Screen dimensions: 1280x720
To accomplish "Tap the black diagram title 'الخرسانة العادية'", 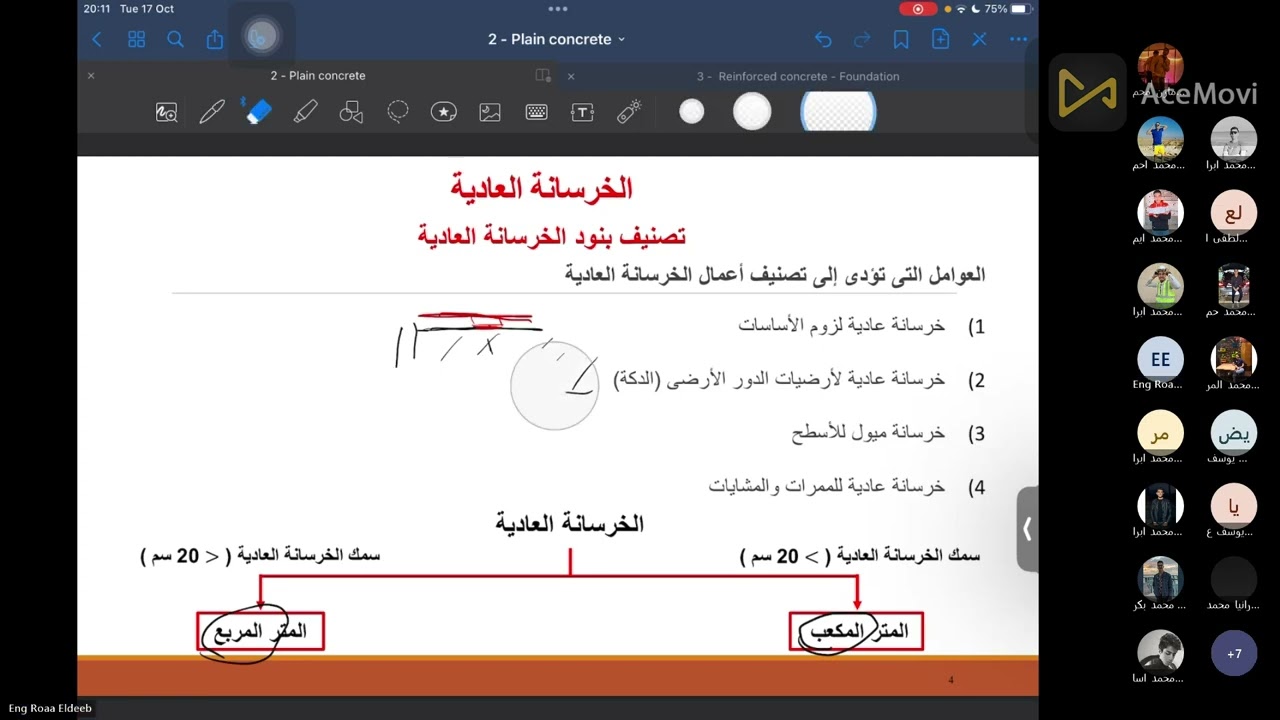I will coord(569,524).
